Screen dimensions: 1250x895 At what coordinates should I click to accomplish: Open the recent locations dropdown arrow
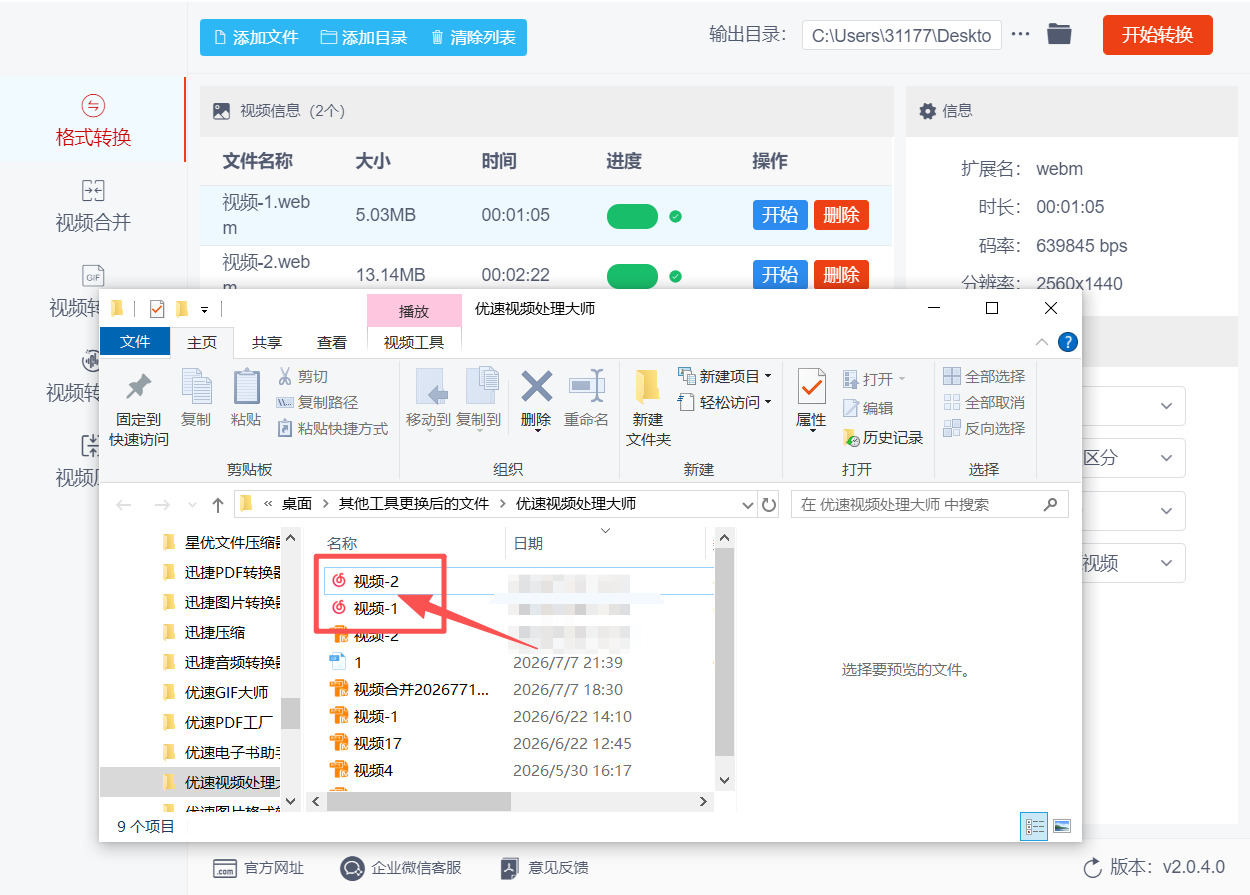tap(191, 505)
